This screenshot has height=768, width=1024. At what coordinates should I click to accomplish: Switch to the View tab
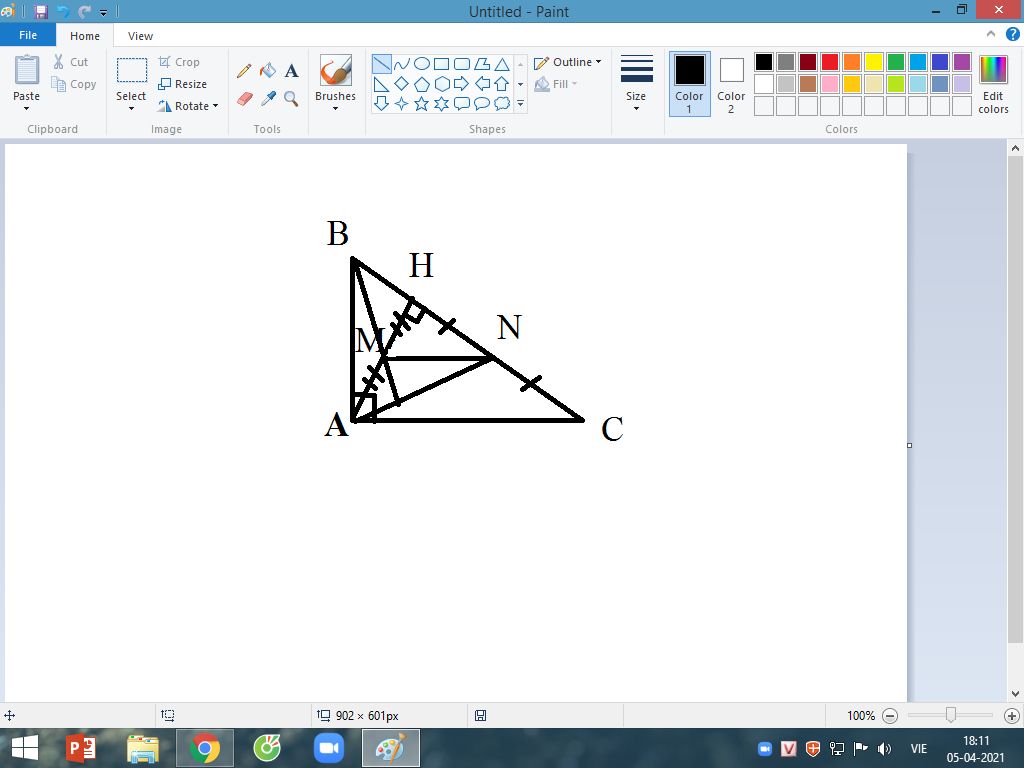point(140,36)
